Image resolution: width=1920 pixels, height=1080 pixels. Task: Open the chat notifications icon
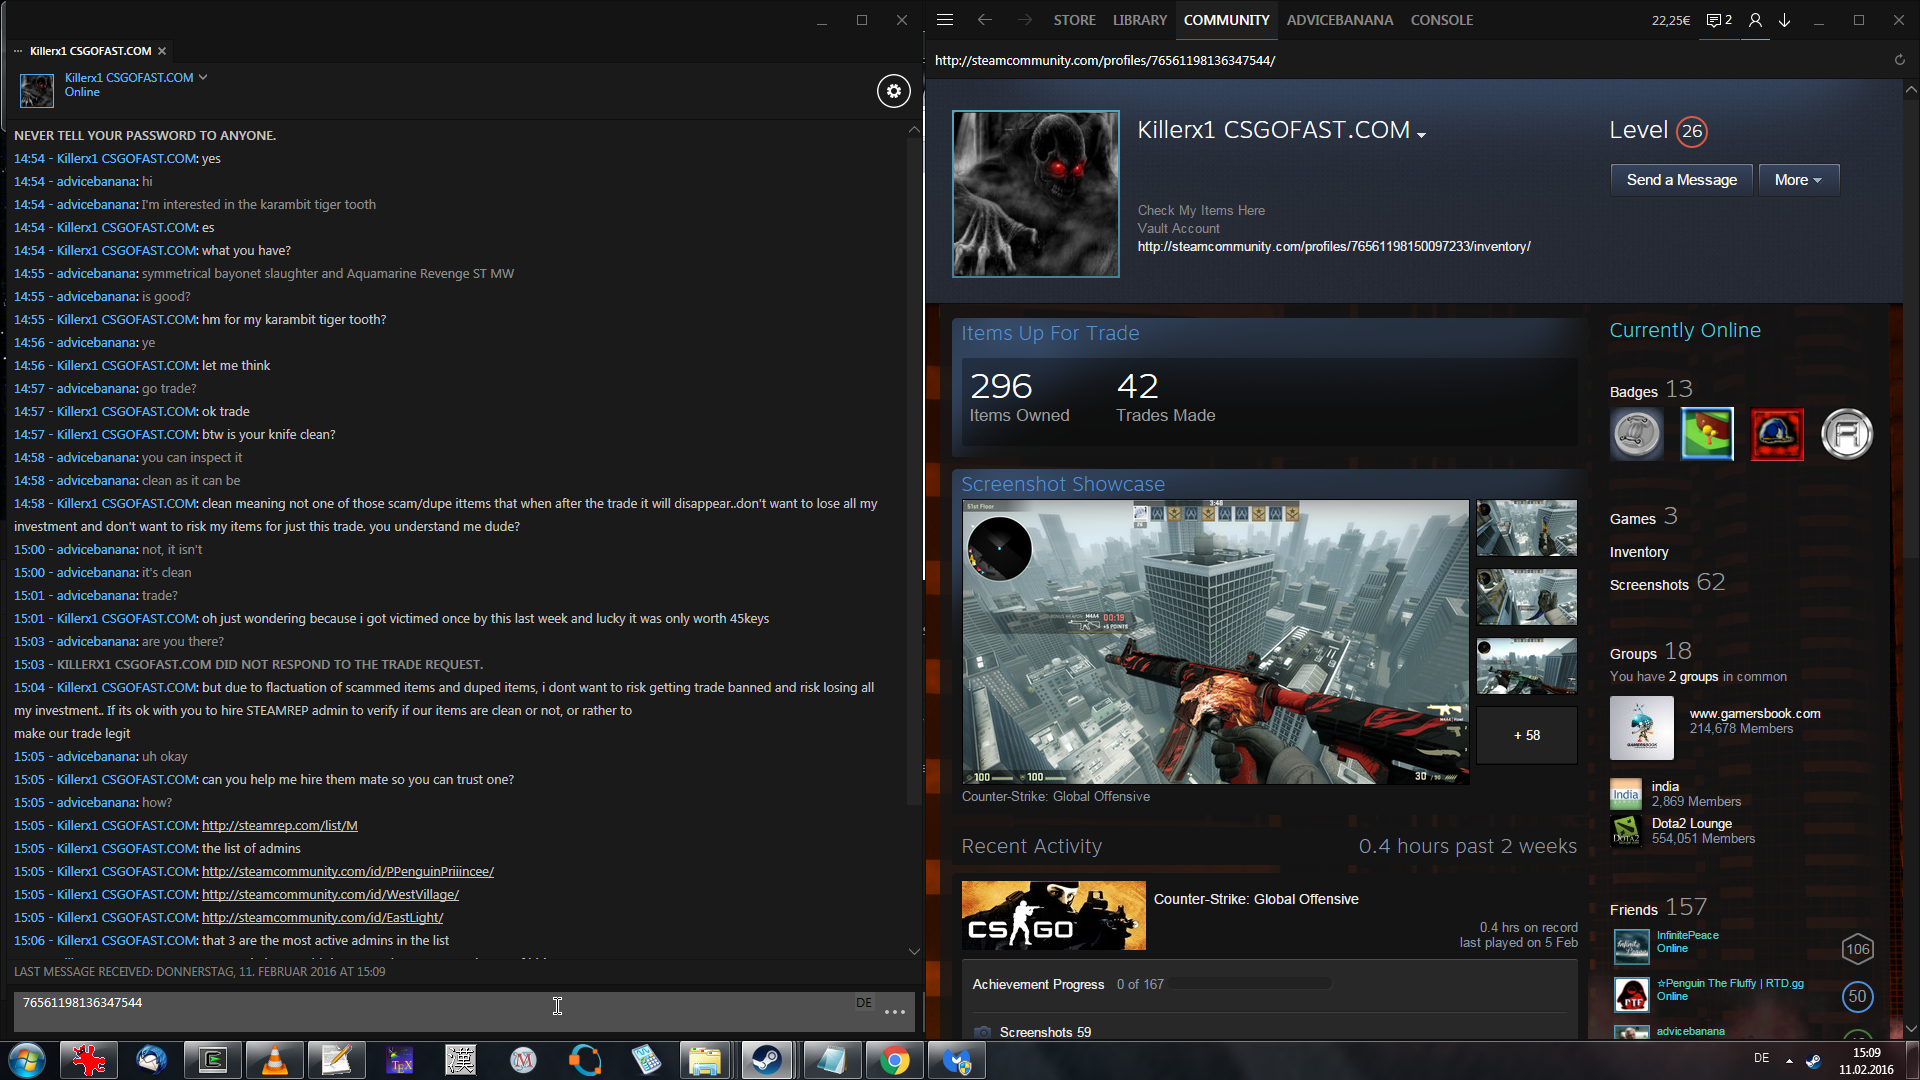[1718, 20]
